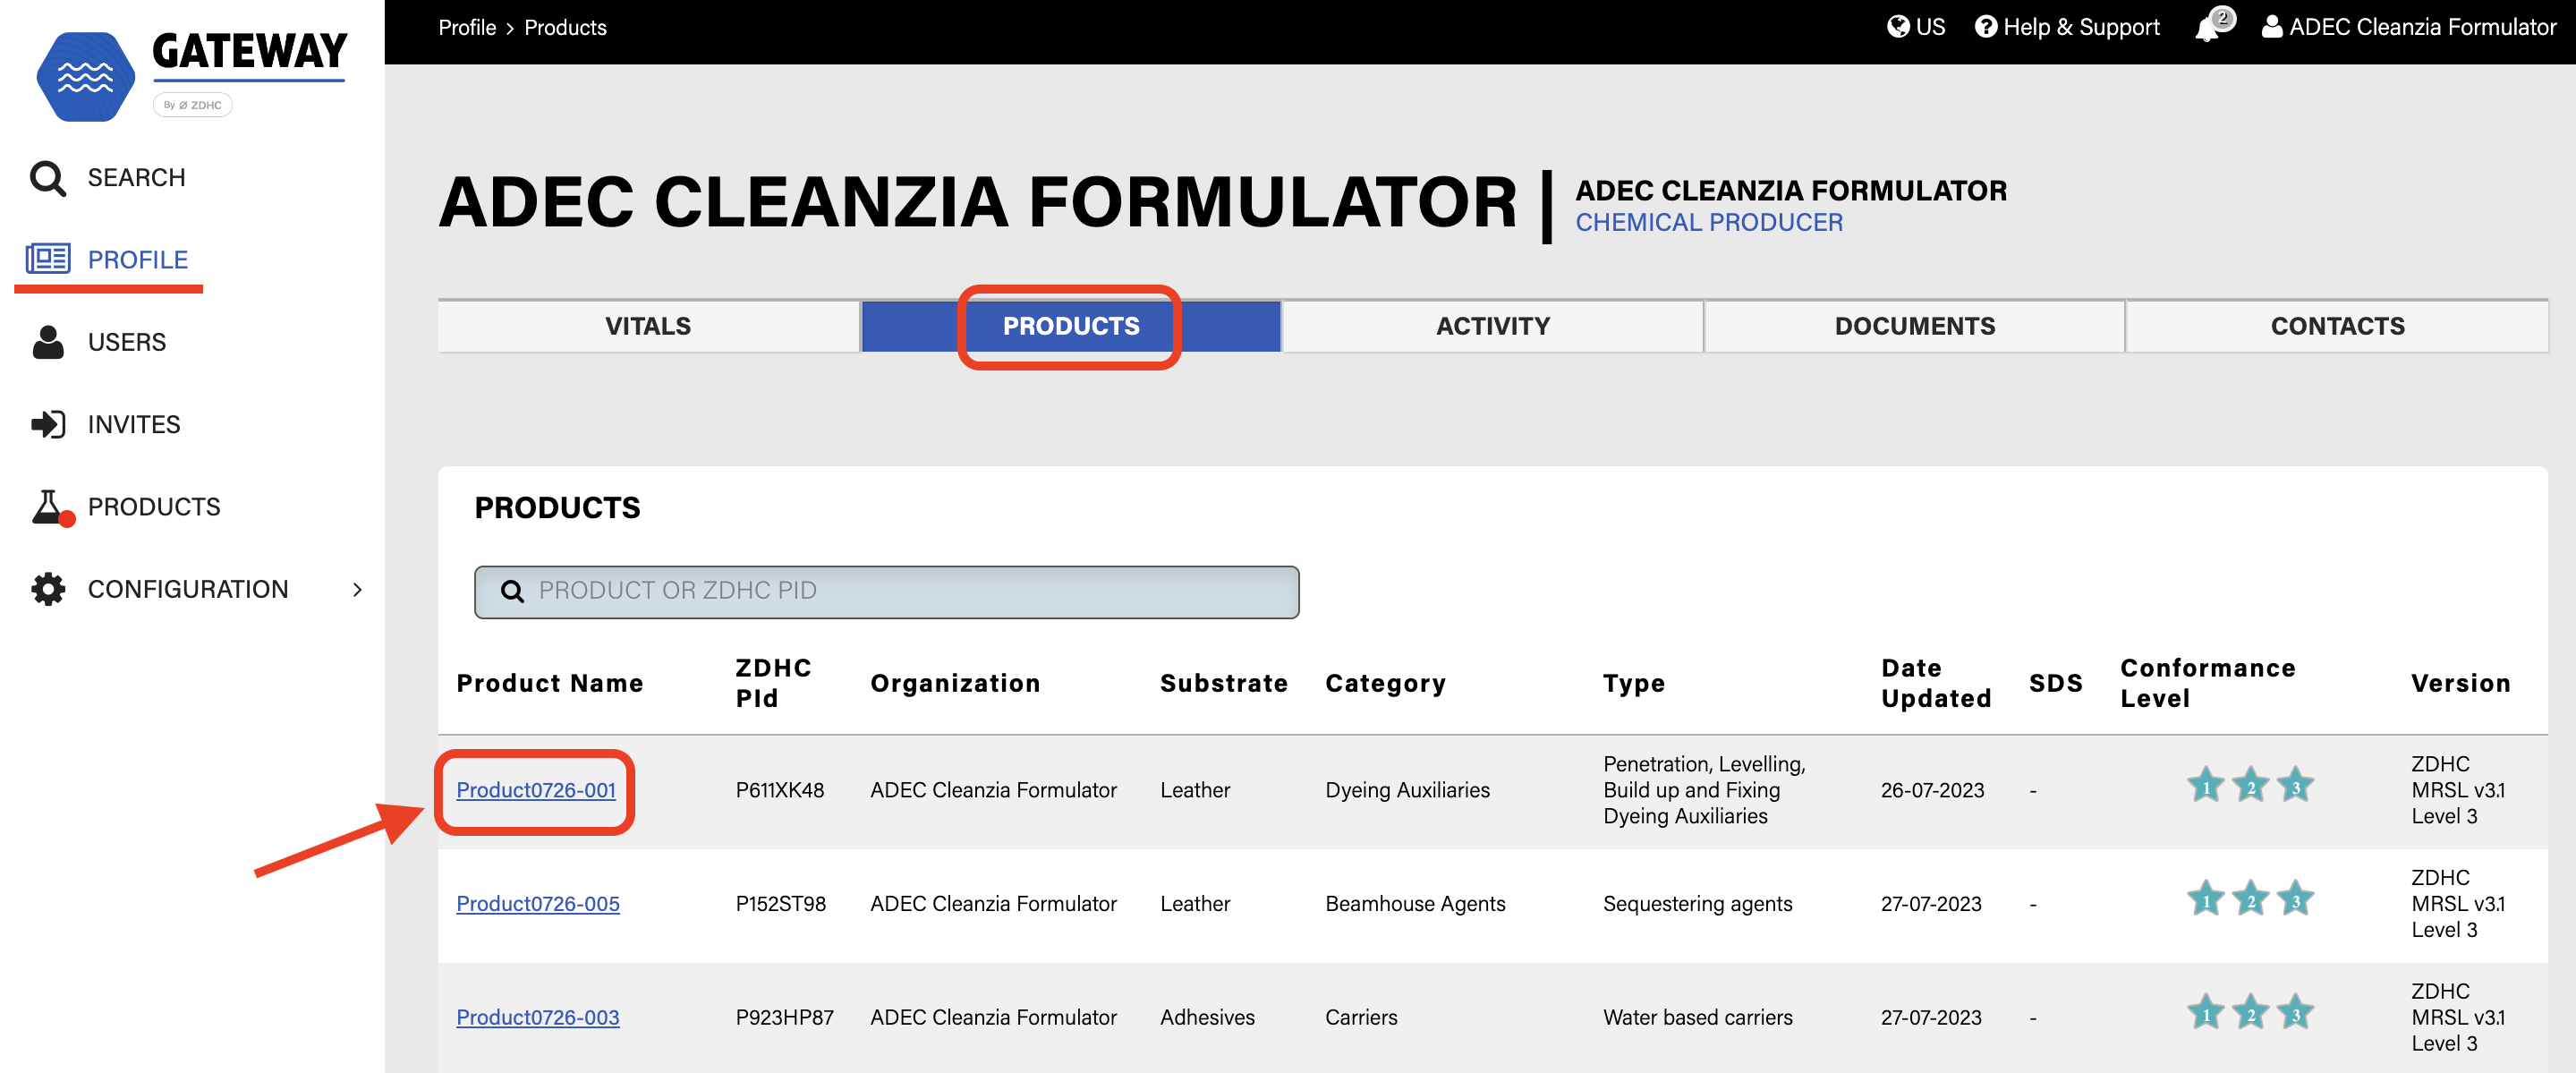
Task: Click the Profile breadcrumb link
Action: pos(467,27)
